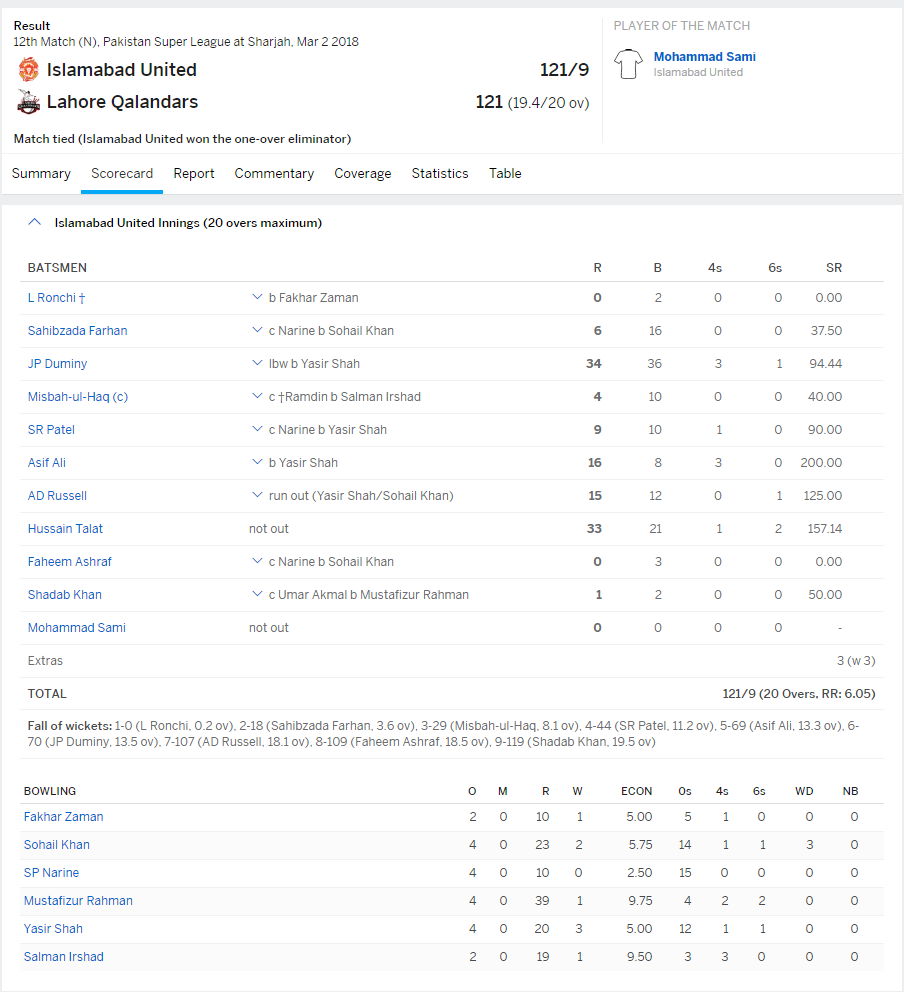Expand AD Russell run out details chevron
The image size is (904, 992).
(x=257, y=496)
